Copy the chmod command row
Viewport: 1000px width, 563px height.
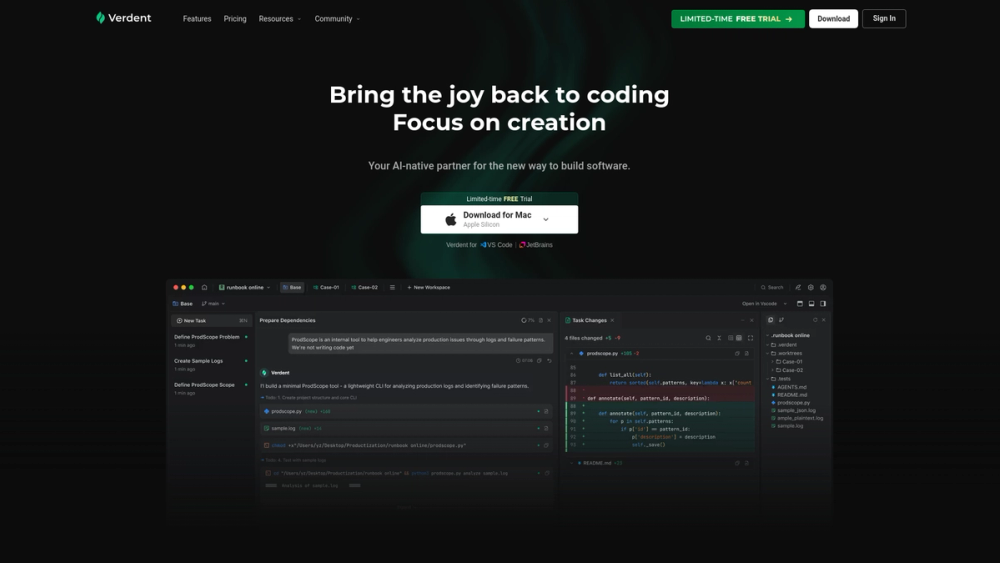point(546,445)
